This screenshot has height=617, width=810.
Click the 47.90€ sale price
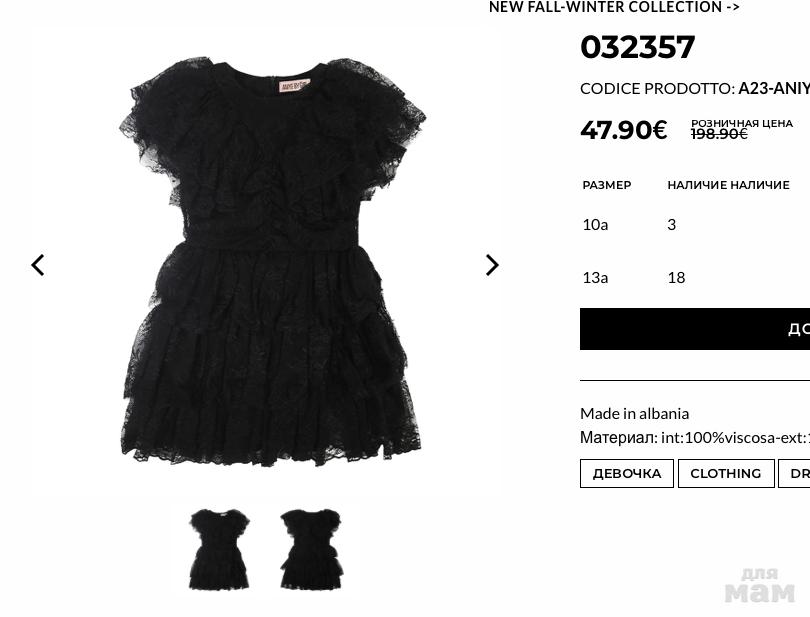[x=624, y=130]
